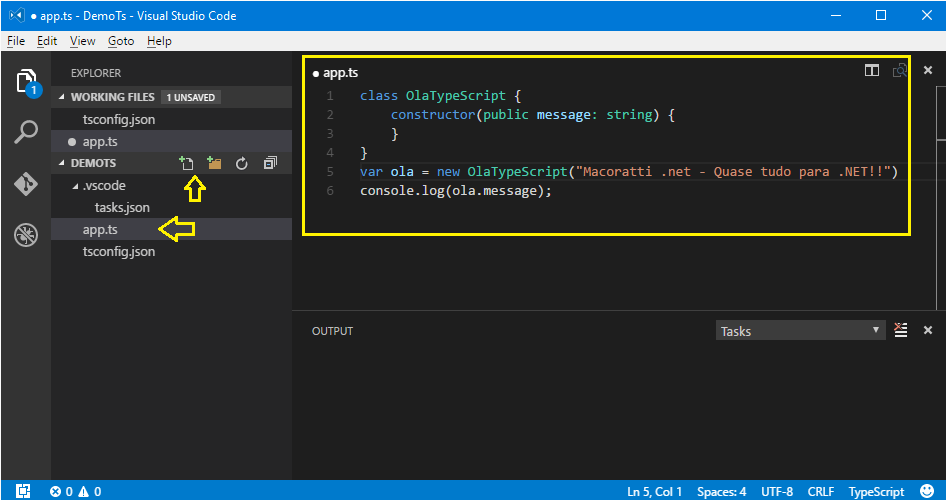Viewport: 946px width, 500px height.
Task: Click 'constructor' keyword on line 2
Action: click(433, 115)
